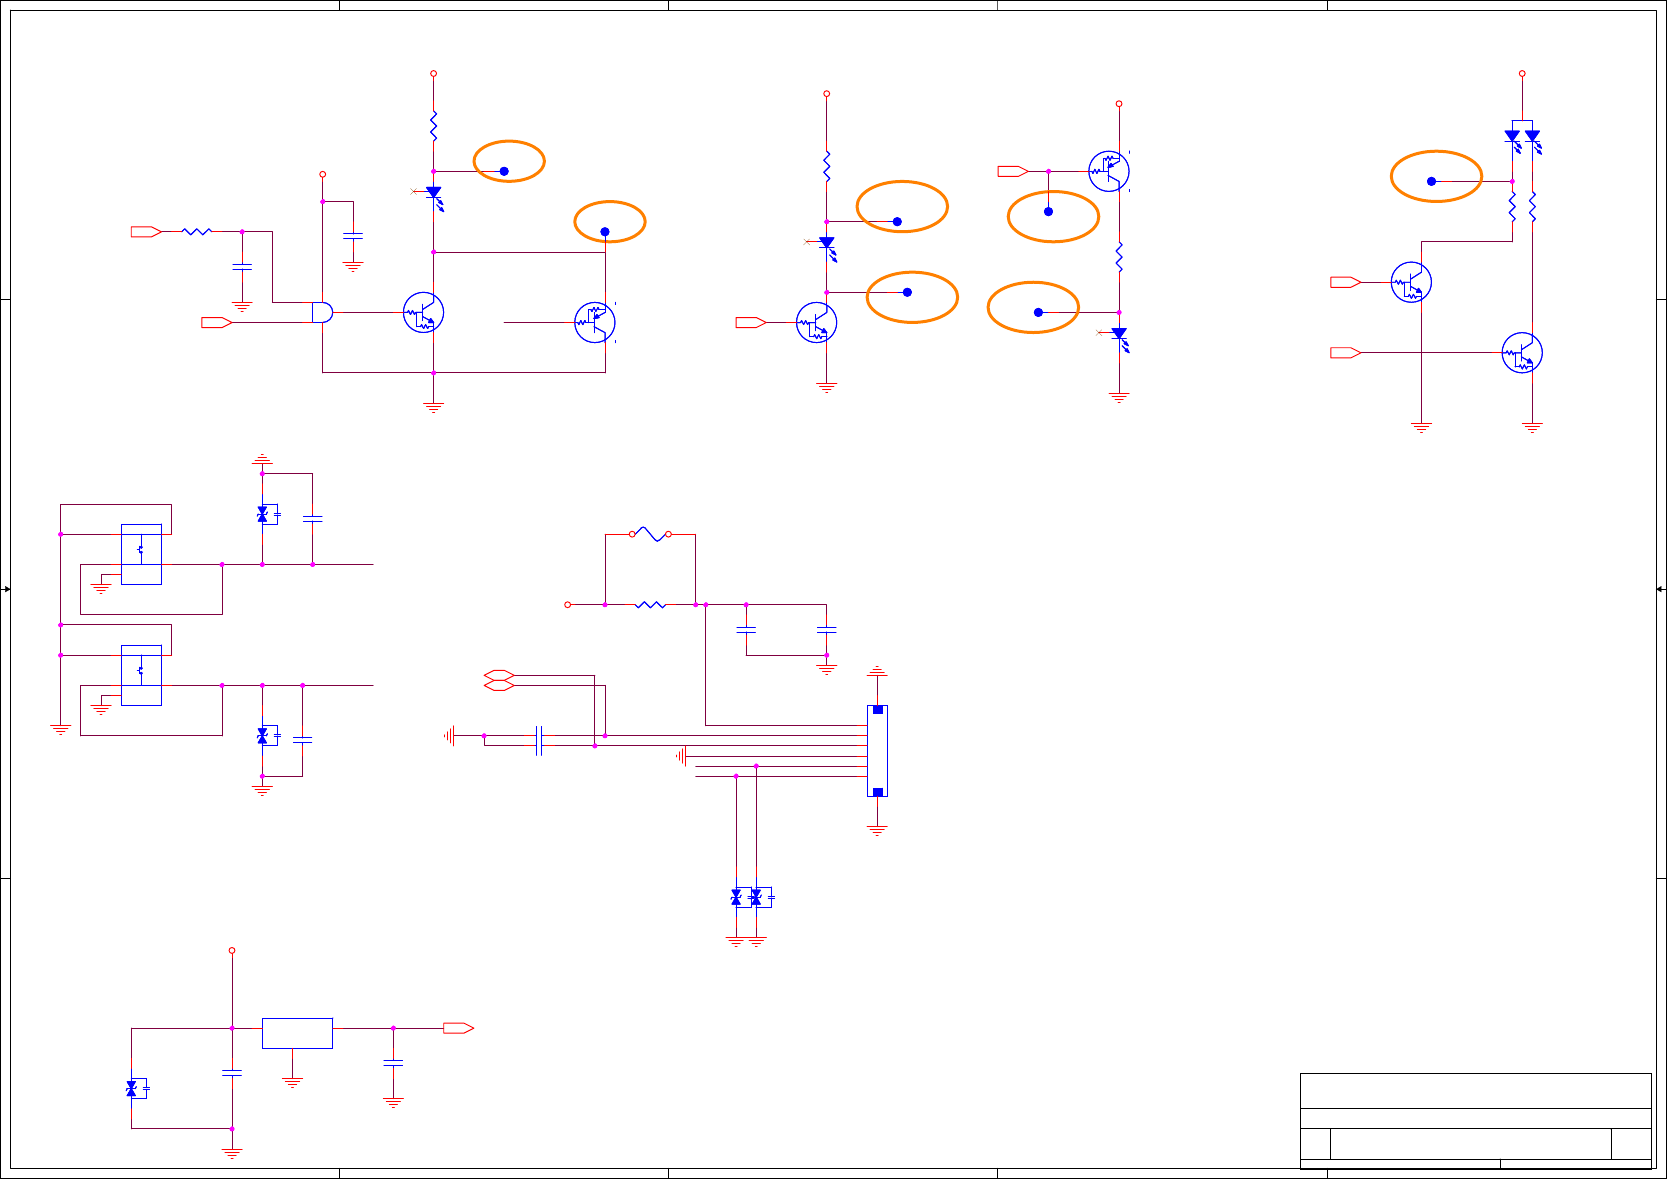The width and height of the screenshot is (1667, 1179).
Task: Click the title block in the sheet corner
Action: click(x=1475, y=1120)
